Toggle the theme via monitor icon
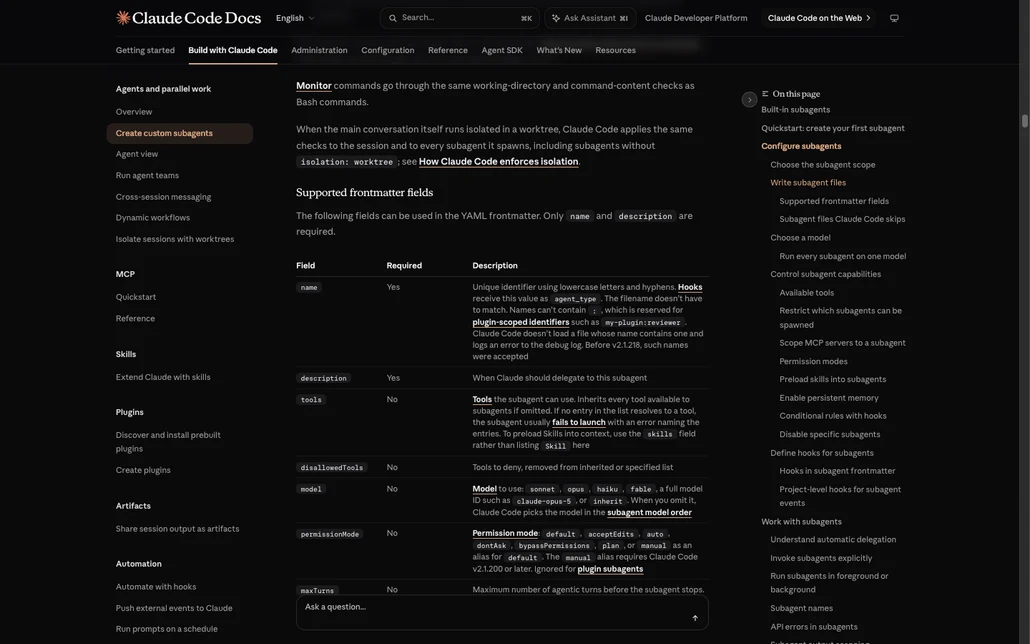The image size is (1030, 644). [x=894, y=18]
